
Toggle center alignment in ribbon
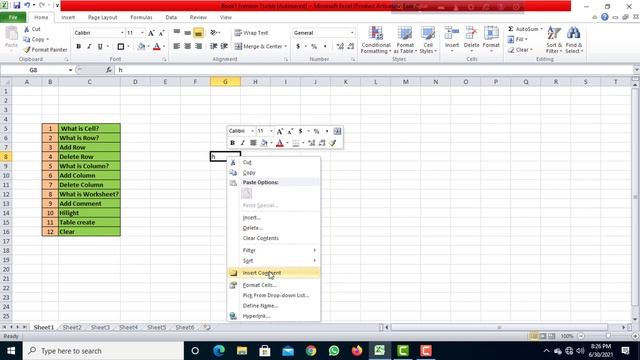click(x=187, y=47)
